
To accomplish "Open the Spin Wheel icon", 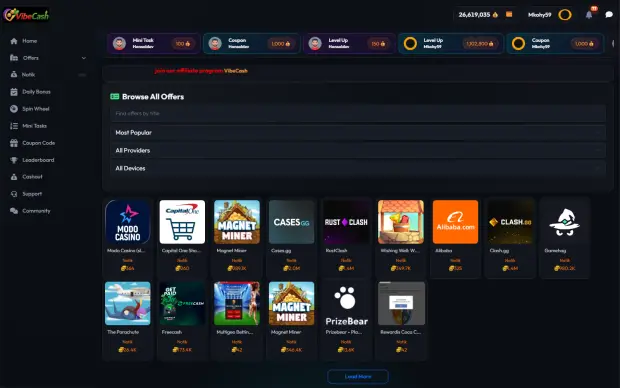I will (14, 109).
